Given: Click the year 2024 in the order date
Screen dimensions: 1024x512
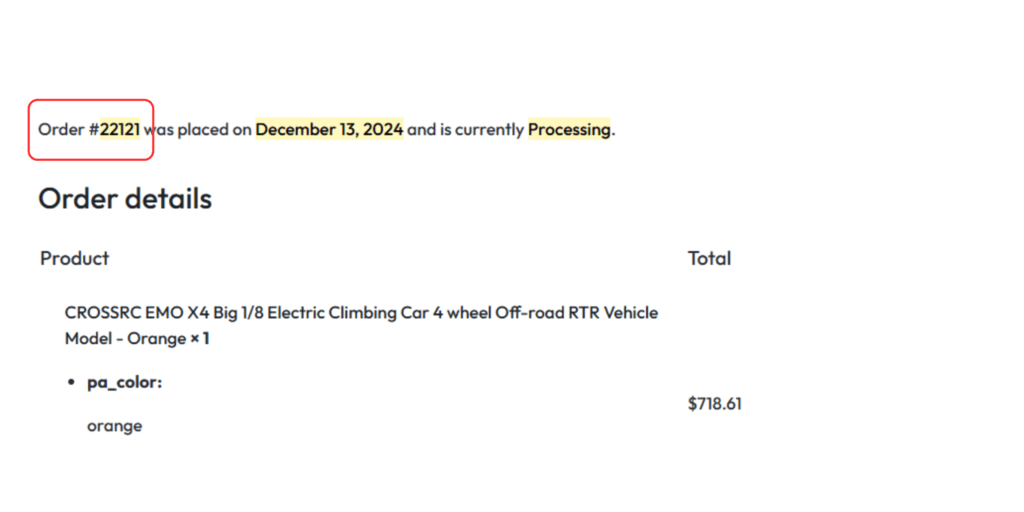Looking at the screenshot, I should tap(383, 129).
